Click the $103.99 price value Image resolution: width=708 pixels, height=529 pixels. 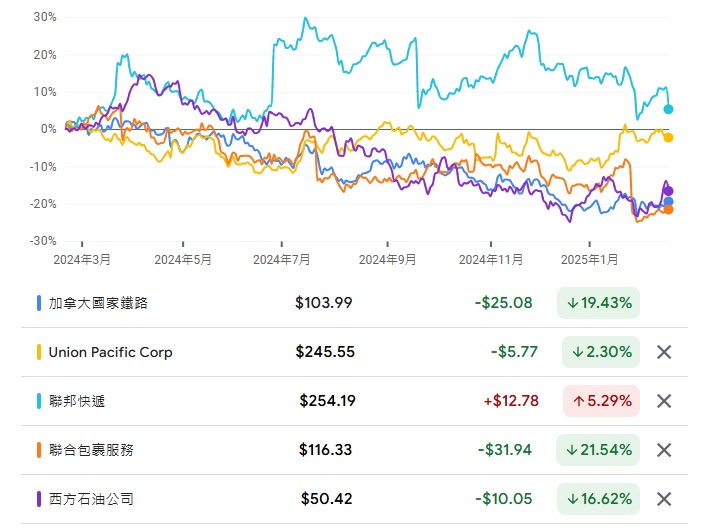324,303
